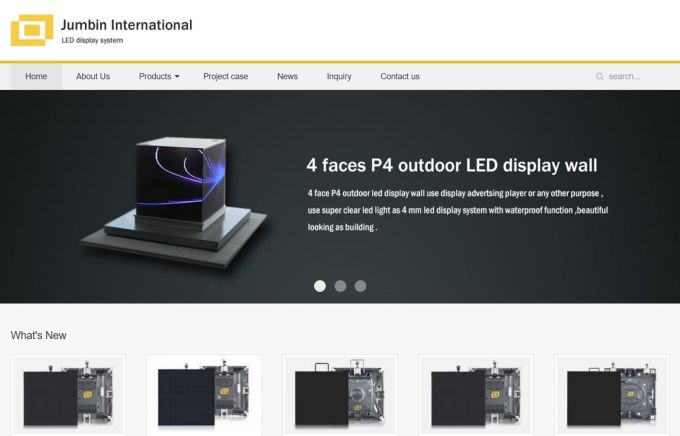Image resolution: width=680 pixels, height=436 pixels.
Task: Navigate to the News section
Action: click(x=287, y=77)
